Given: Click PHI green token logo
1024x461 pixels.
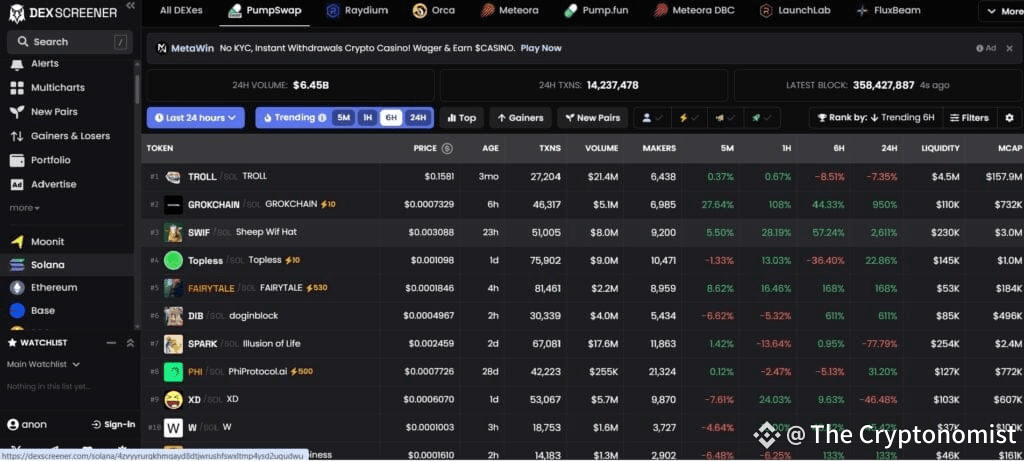Looking at the screenshot, I should tap(173, 371).
